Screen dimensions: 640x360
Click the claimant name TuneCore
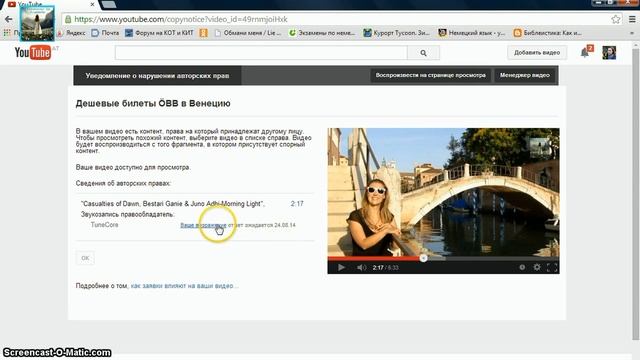click(x=104, y=225)
